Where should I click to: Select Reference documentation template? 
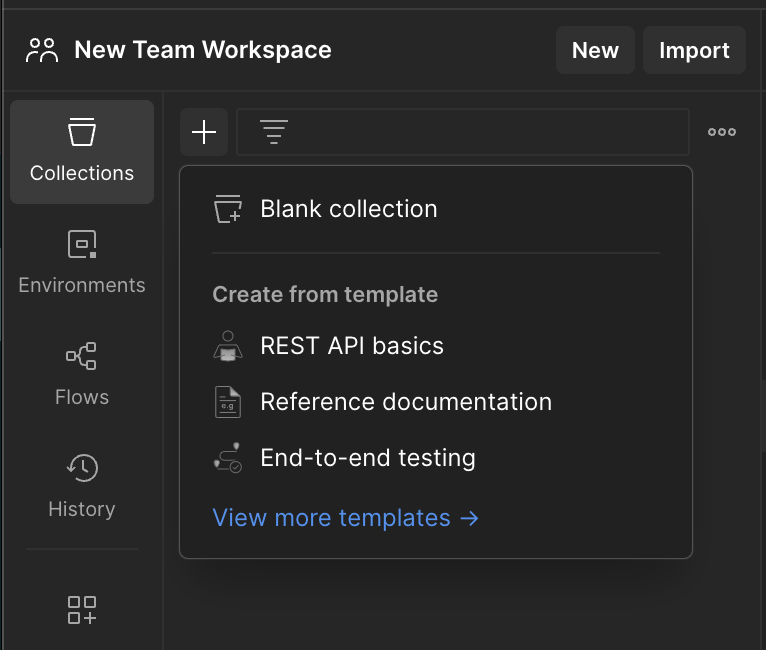[436, 402]
